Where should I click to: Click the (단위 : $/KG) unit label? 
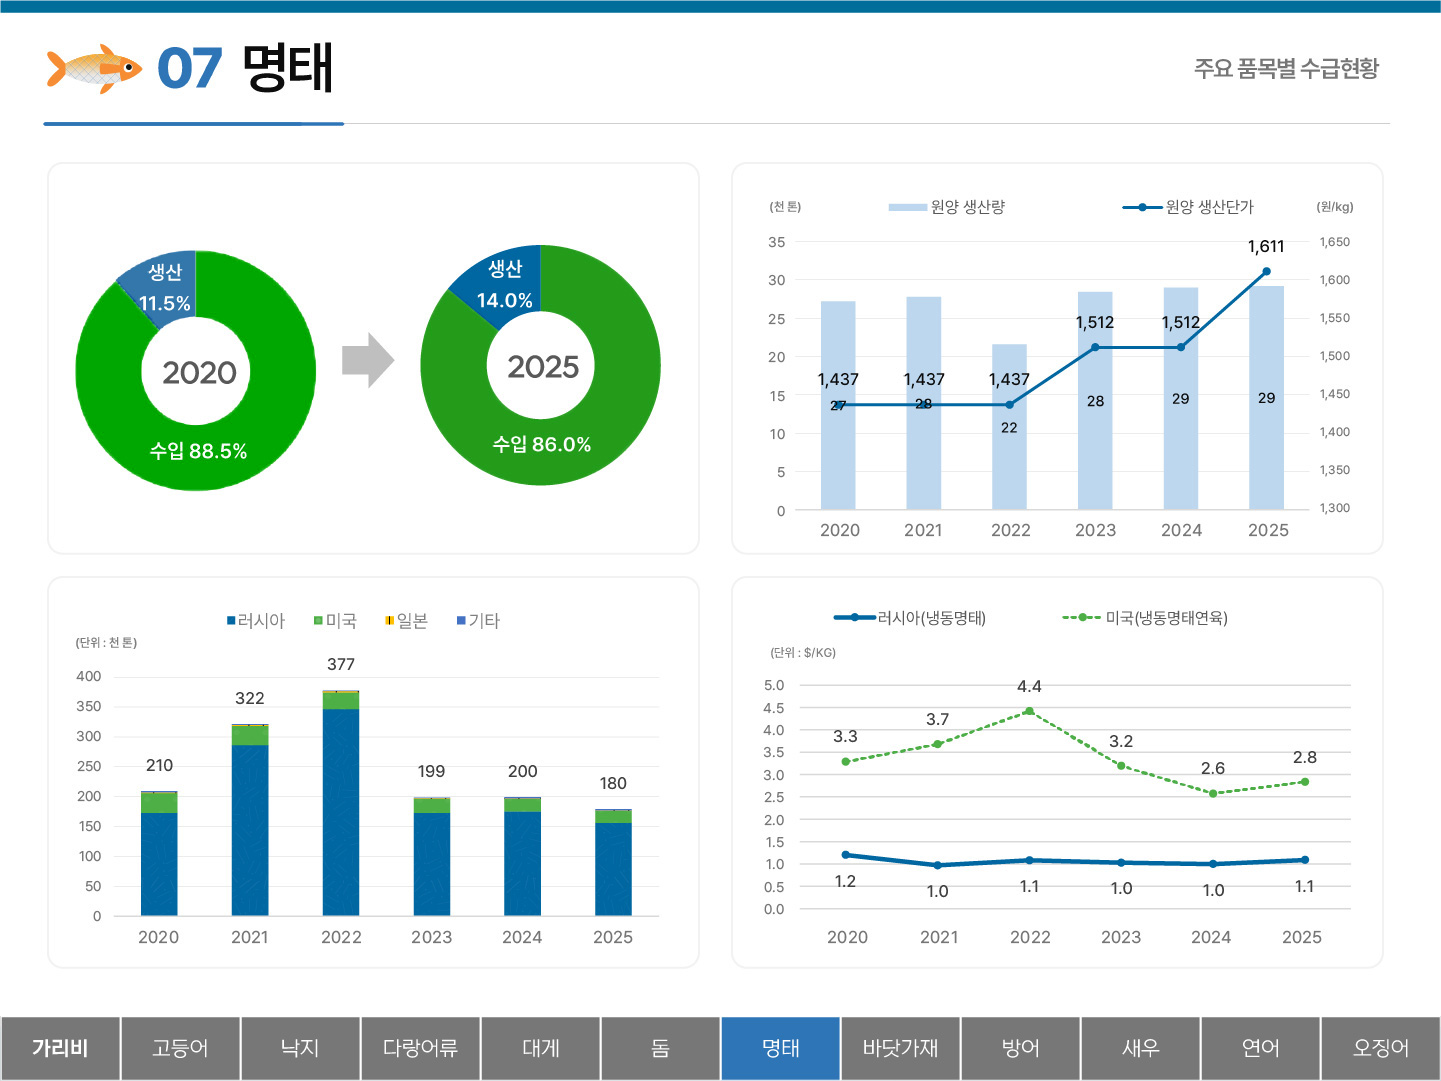pyautogui.click(x=803, y=653)
